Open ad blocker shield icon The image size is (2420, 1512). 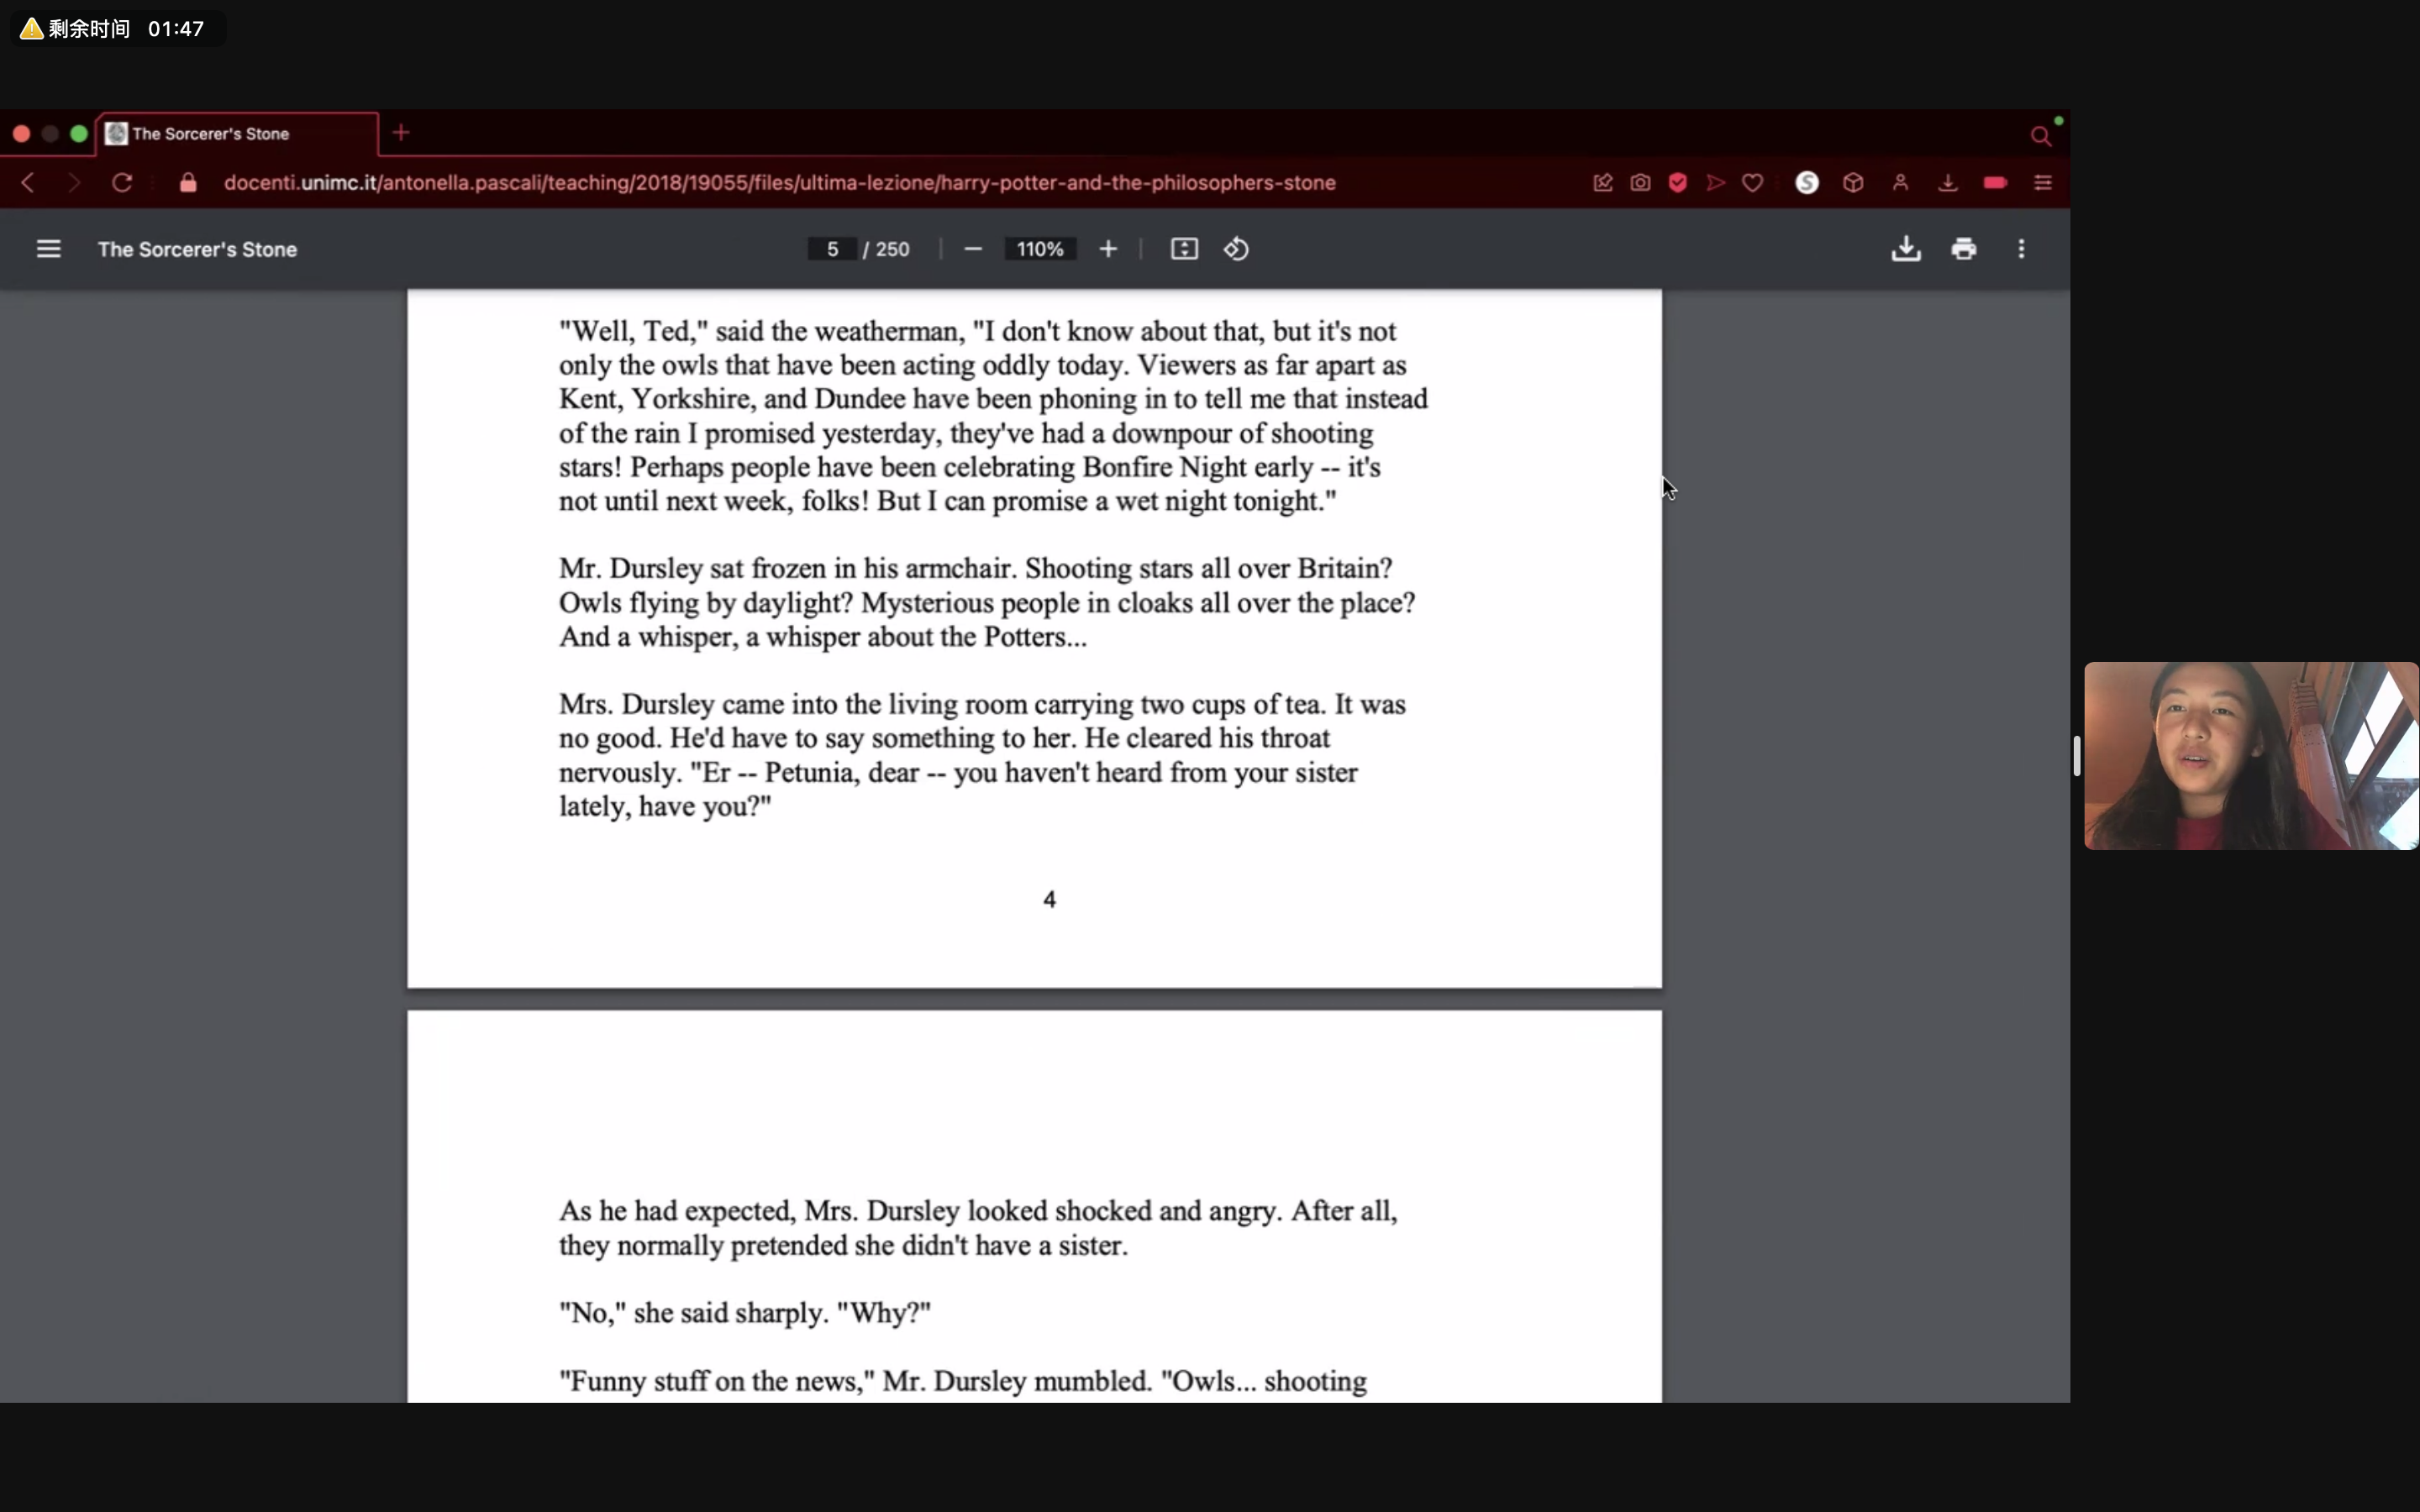click(x=1678, y=183)
